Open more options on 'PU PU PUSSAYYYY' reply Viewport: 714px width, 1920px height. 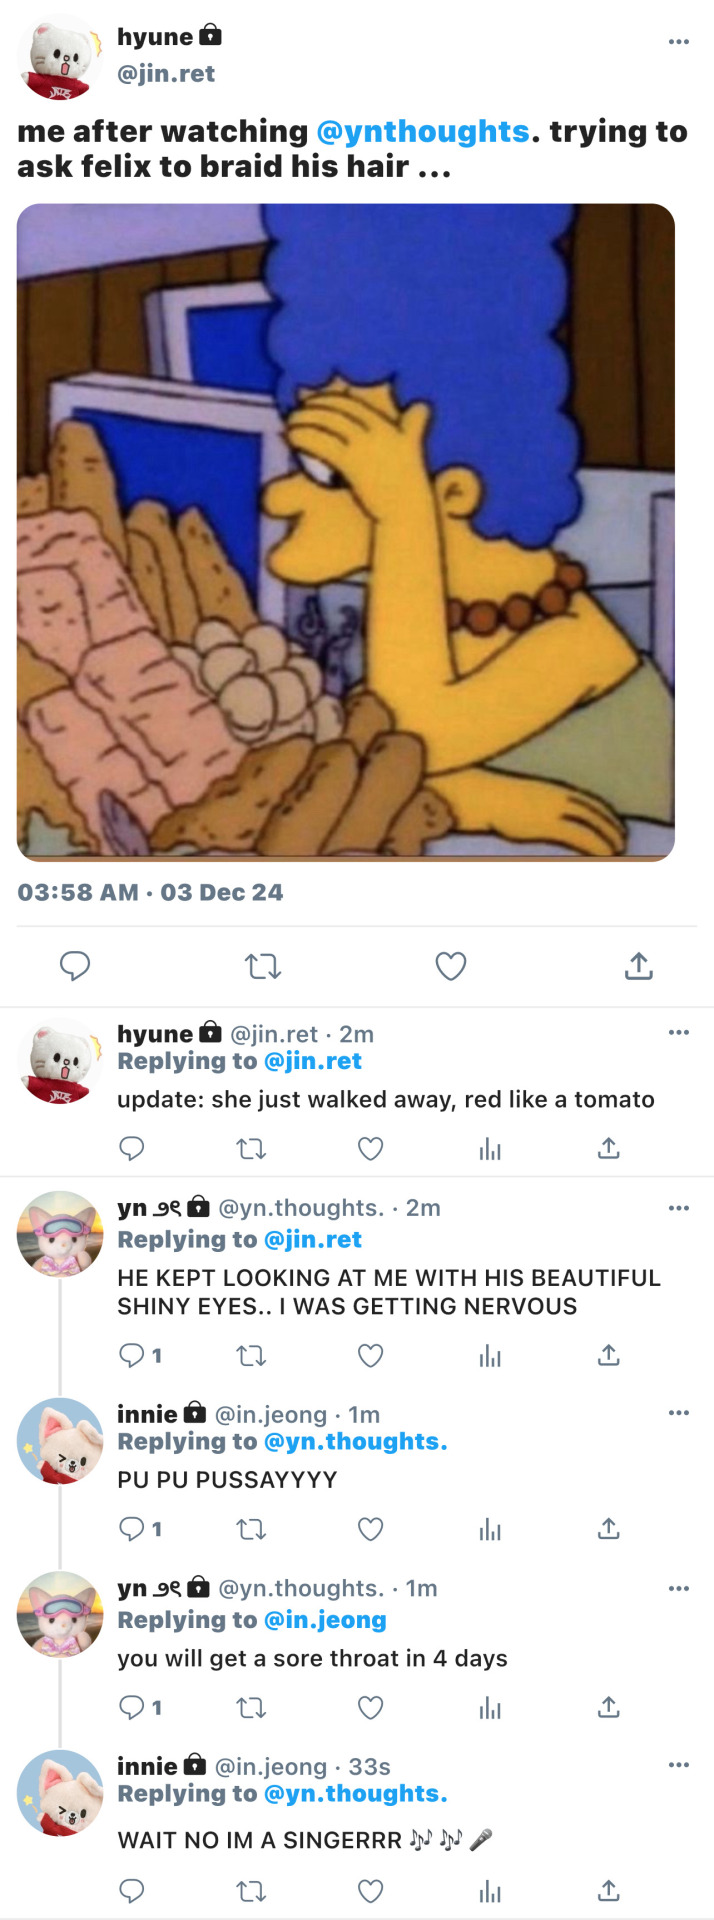click(679, 1413)
